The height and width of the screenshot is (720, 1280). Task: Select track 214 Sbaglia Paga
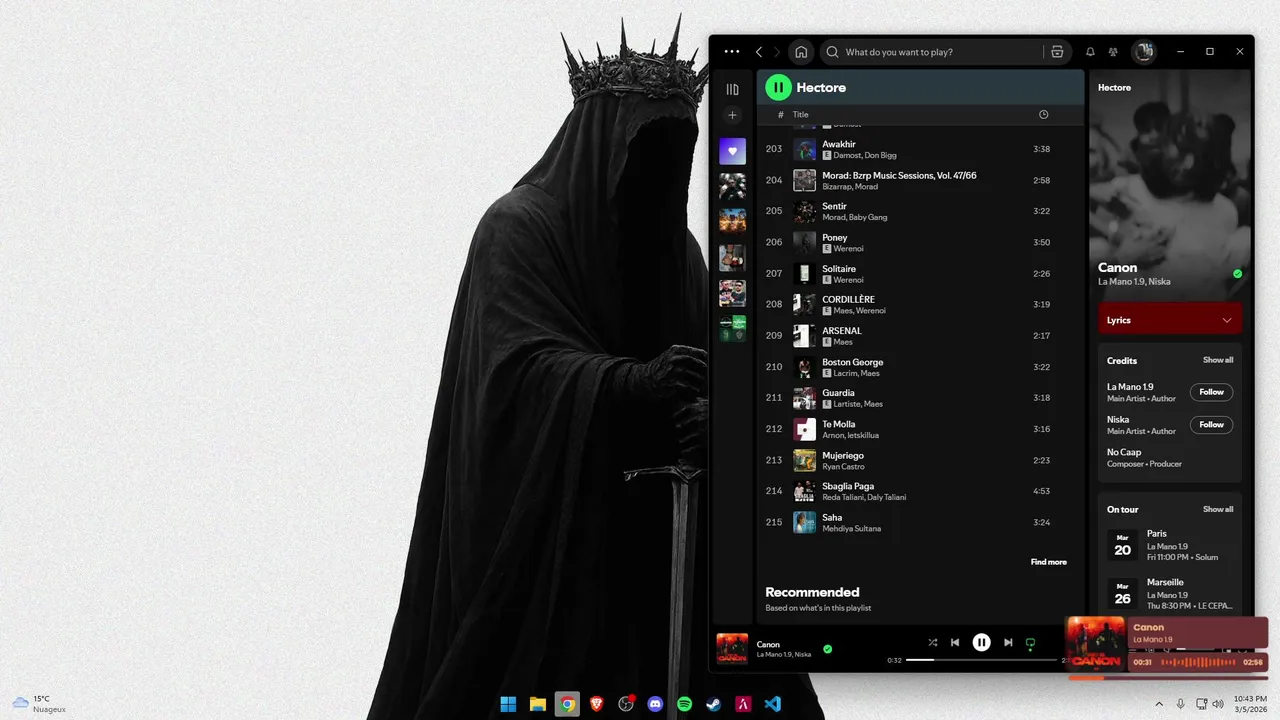[x=920, y=491]
